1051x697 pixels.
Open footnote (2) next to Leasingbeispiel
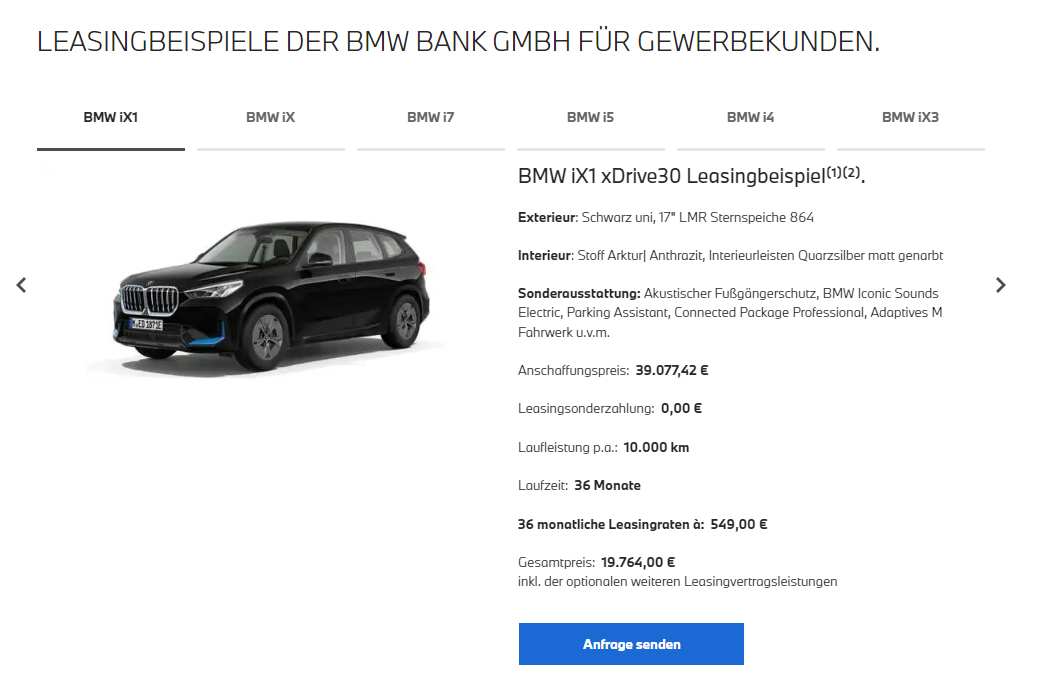coord(851,172)
